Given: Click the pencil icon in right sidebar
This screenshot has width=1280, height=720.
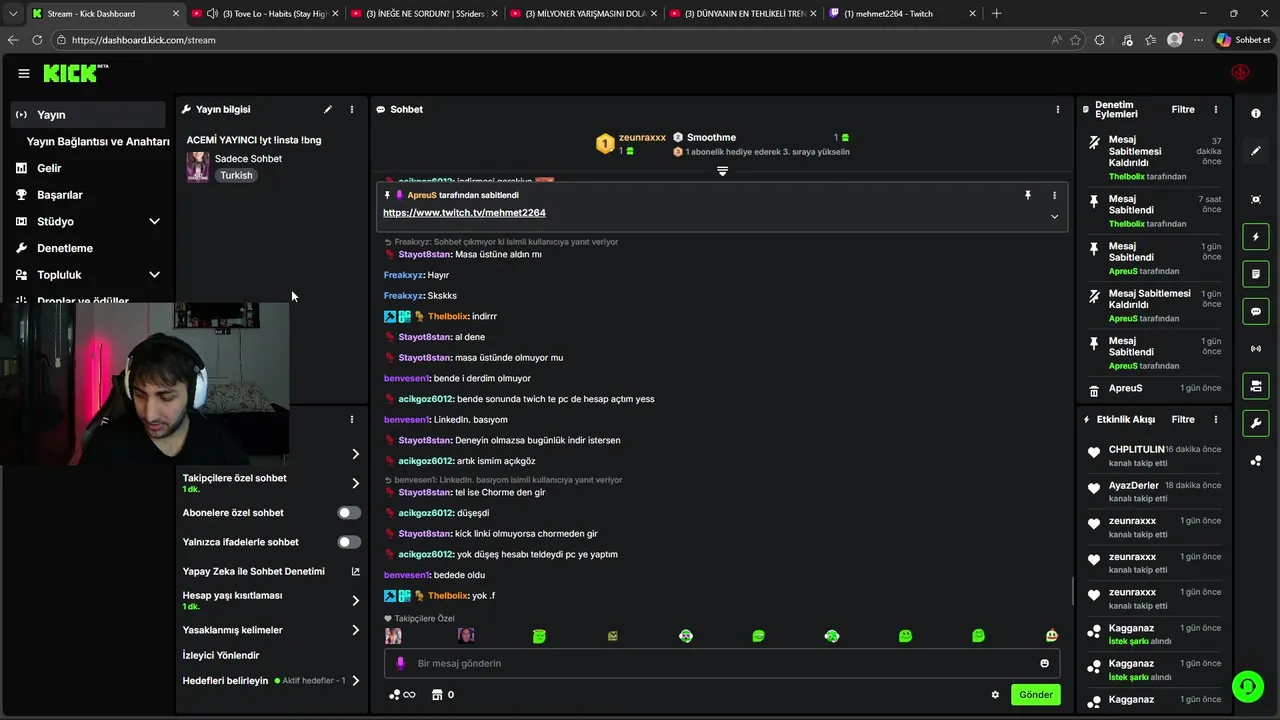Looking at the screenshot, I should pyautogui.click(x=1256, y=151).
